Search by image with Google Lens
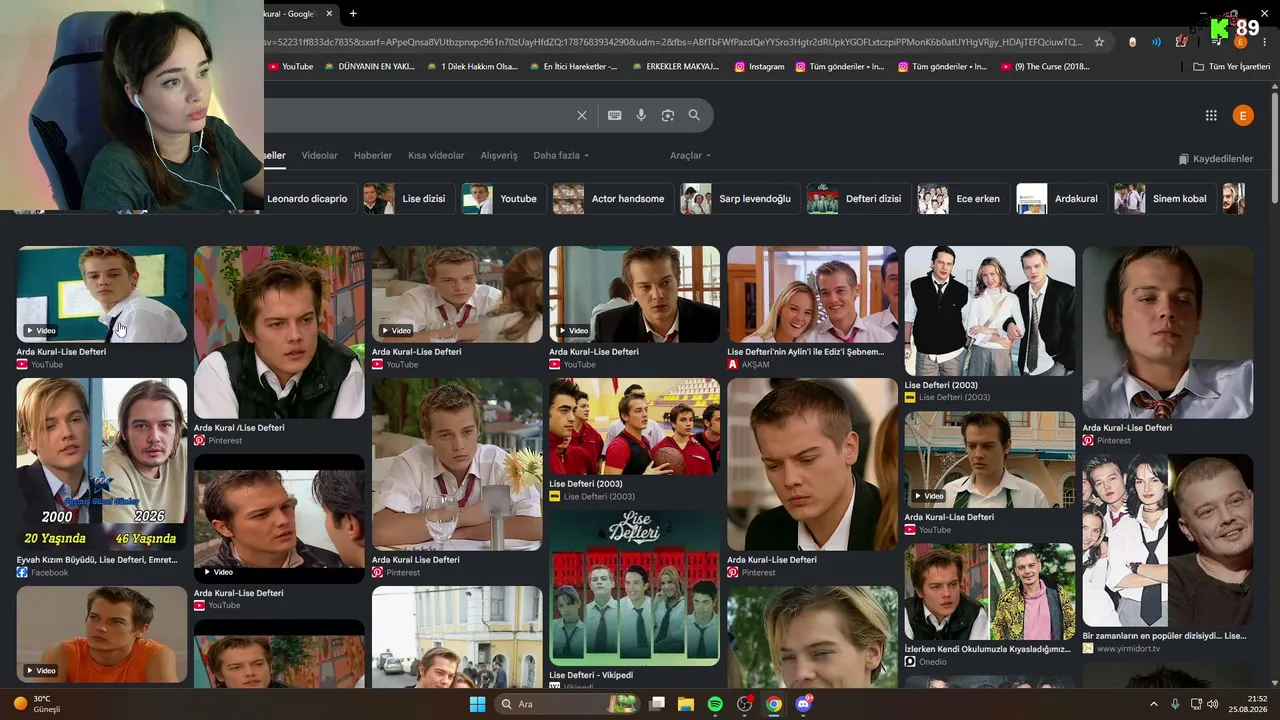The image size is (1280, 720). pyautogui.click(x=668, y=115)
